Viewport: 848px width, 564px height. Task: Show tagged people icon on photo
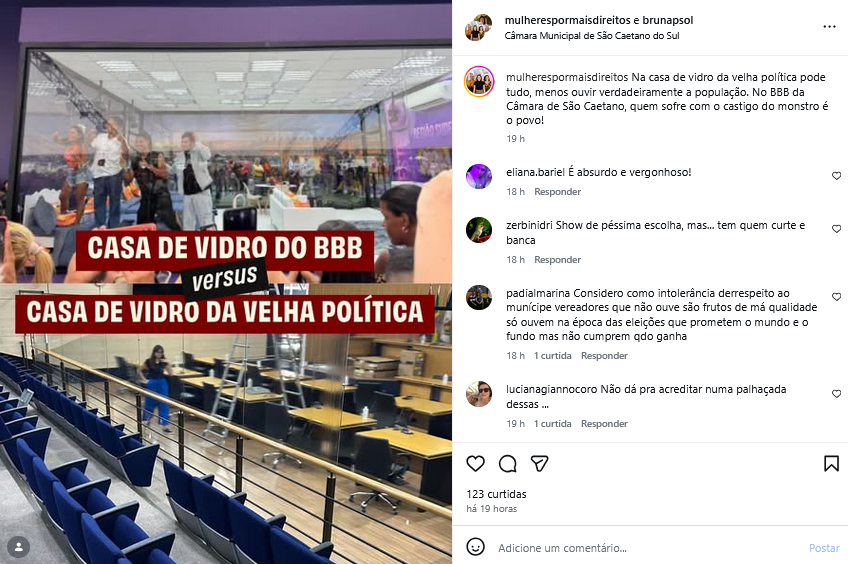(18, 547)
